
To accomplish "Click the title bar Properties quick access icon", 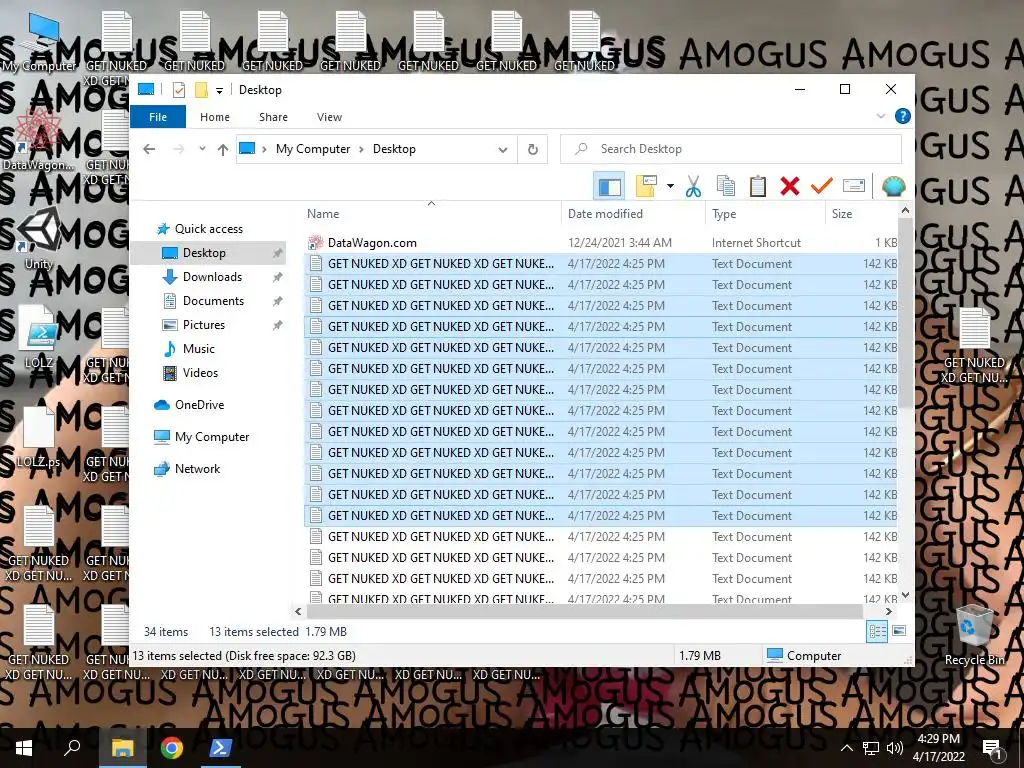I will [178, 90].
